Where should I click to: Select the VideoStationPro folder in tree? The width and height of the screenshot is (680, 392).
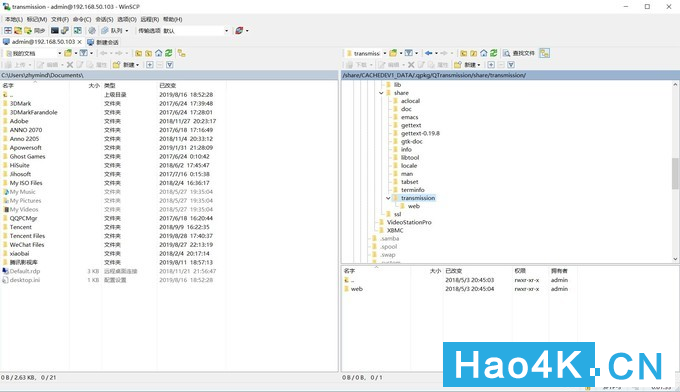pyautogui.click(x=409, y=222)
